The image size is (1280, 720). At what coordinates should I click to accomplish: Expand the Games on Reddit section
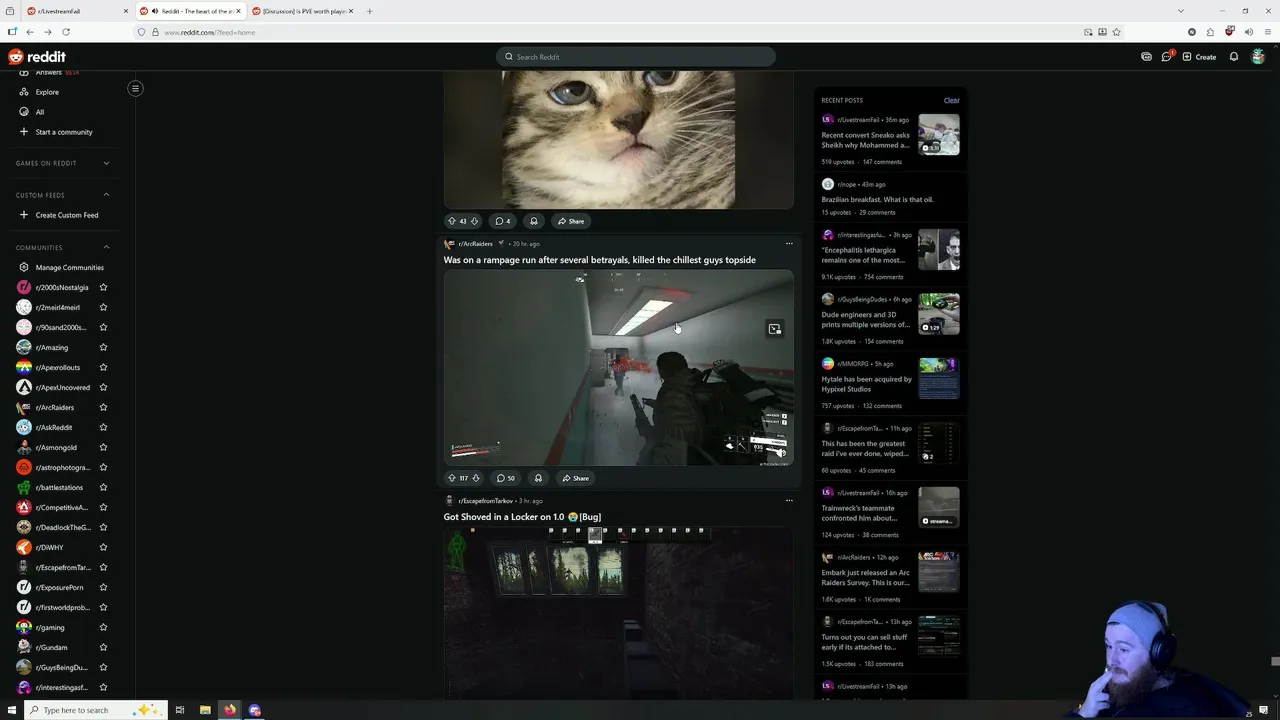(x=106, y=163)
